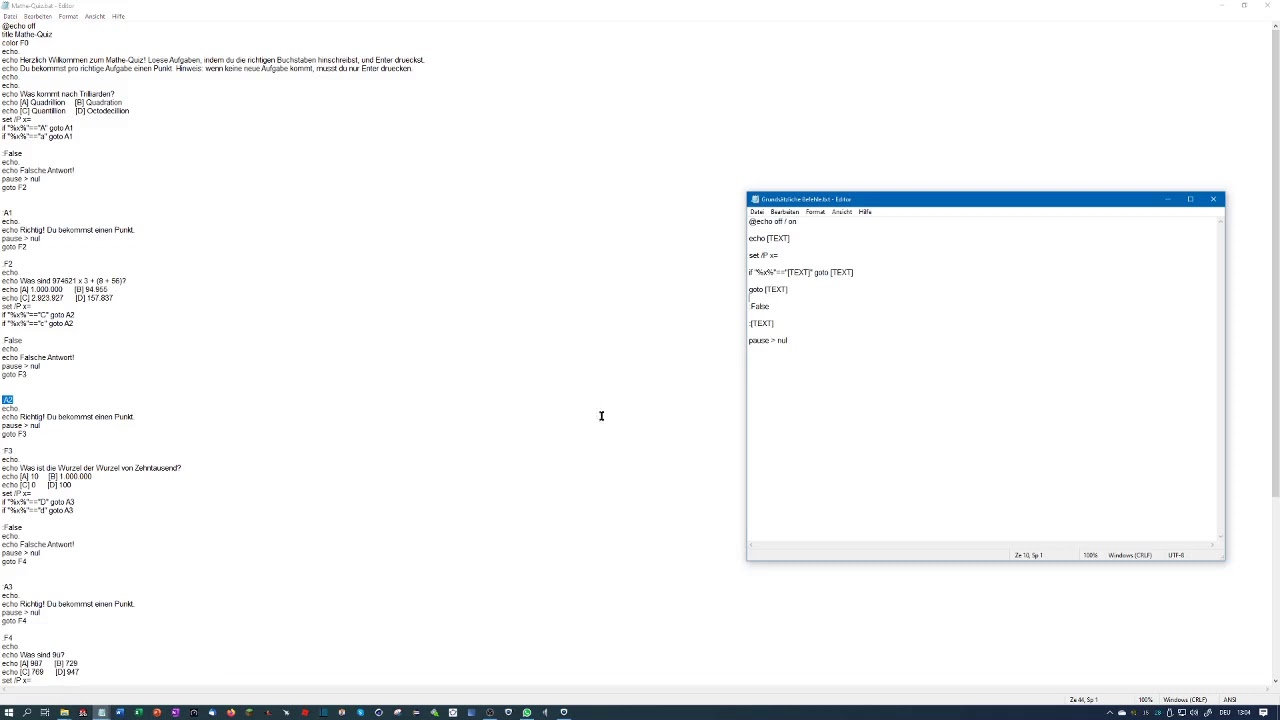This screenshot has width=1280, height=720.
Task: Click 'UTF-8' in small editor status bar
Action: 1176,555
